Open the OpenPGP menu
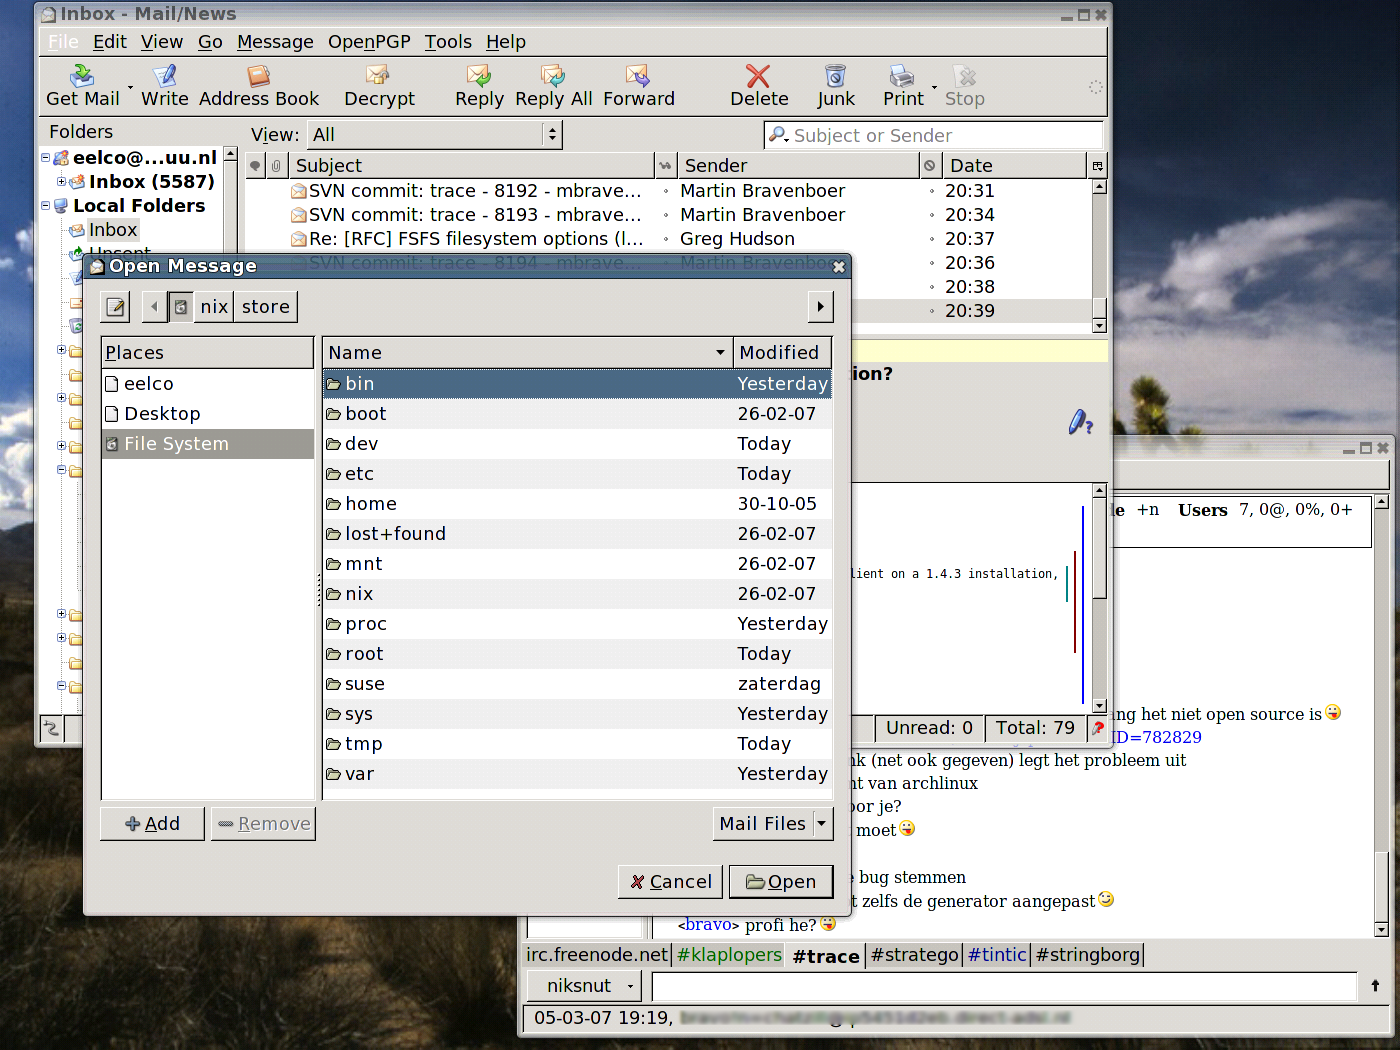This screenshot has height=1050, width=1400. pyautogui.click(x=369, y=42)
